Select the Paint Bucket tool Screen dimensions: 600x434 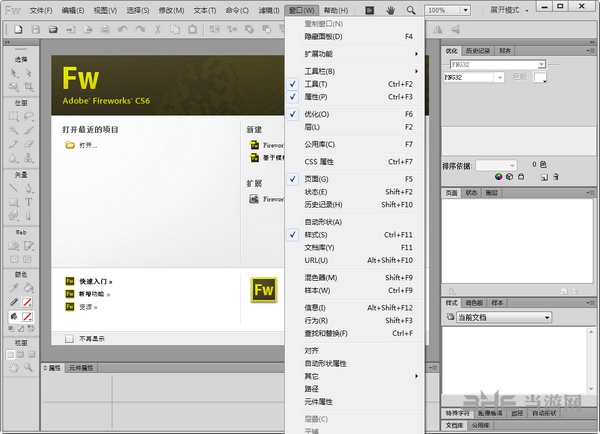pos(29,287)
